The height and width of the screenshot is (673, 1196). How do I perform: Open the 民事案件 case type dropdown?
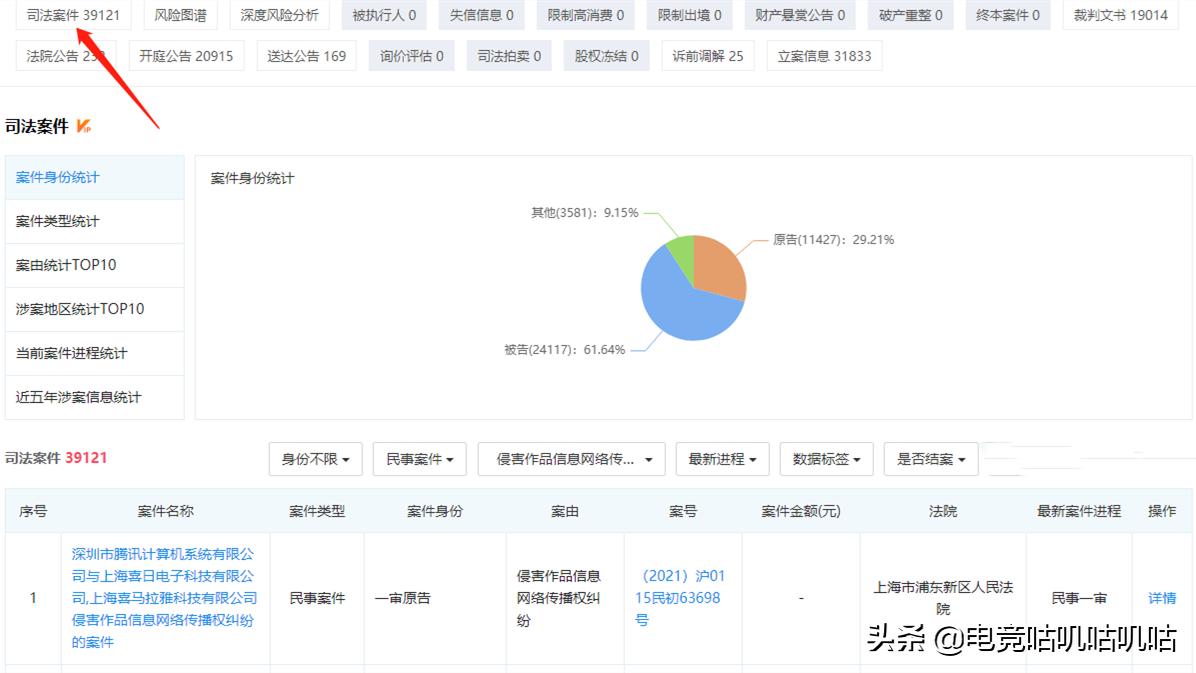tap(419, 459)
